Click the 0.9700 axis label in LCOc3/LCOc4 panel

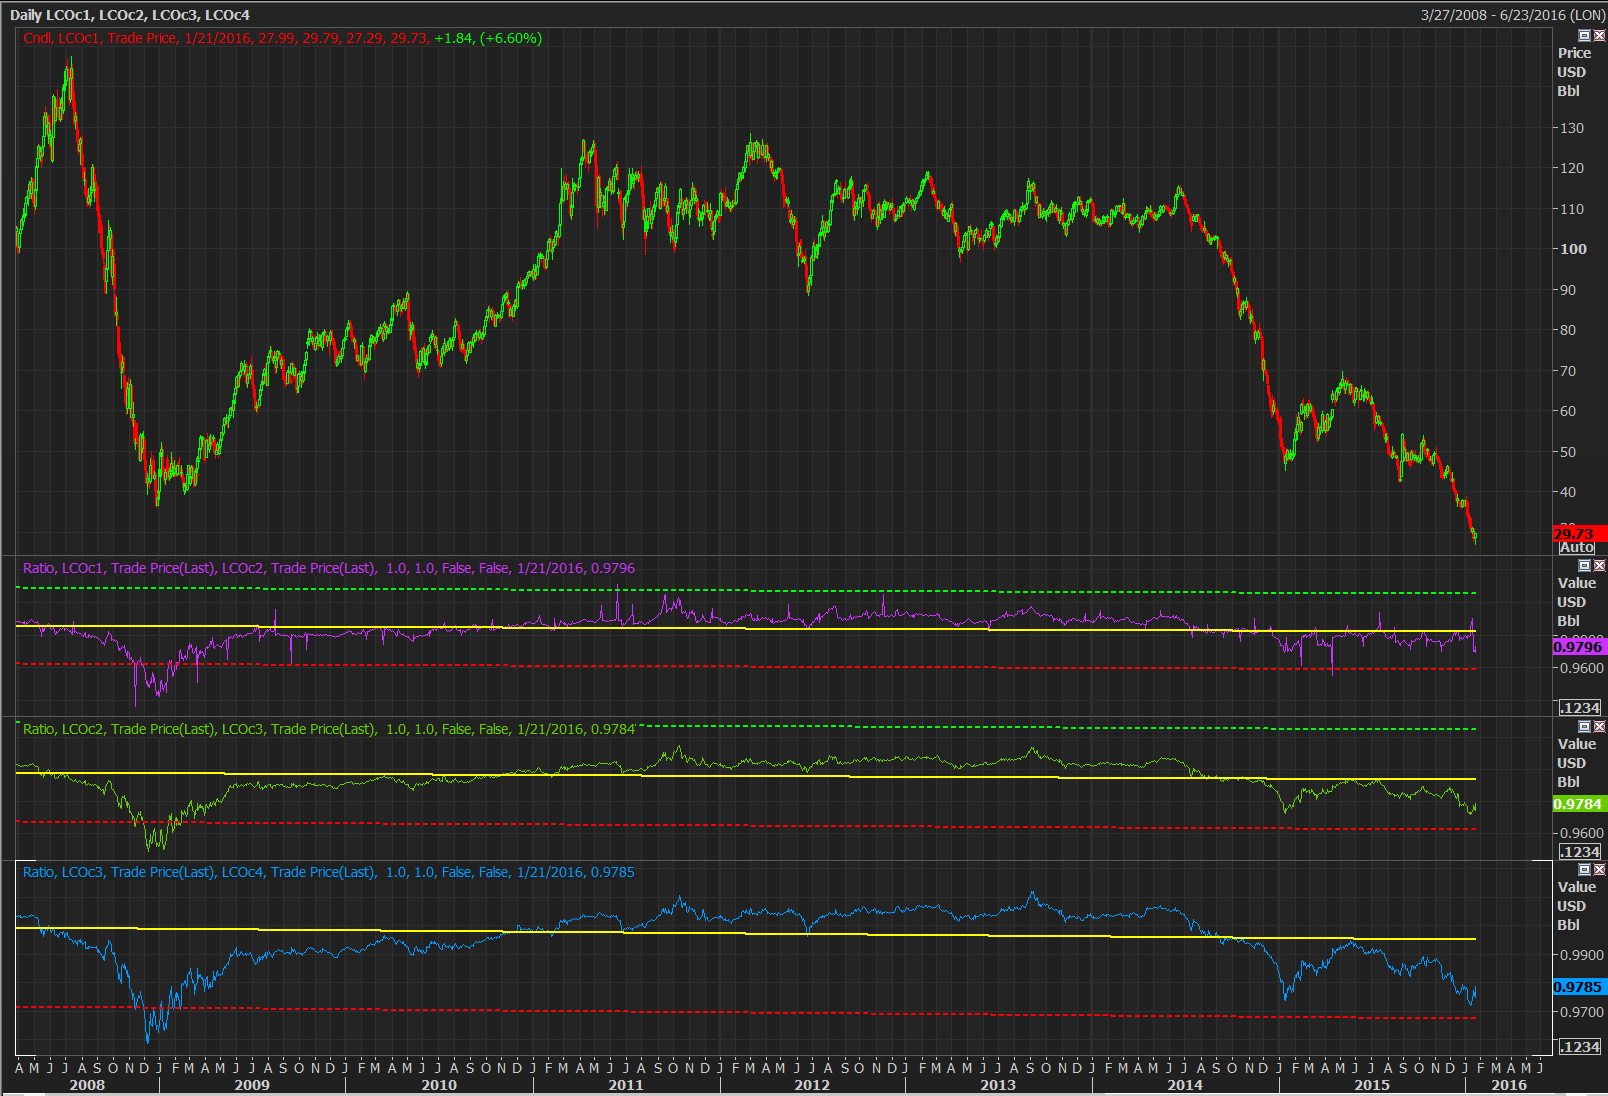pyautogui.click(x=1582, y=1012)
